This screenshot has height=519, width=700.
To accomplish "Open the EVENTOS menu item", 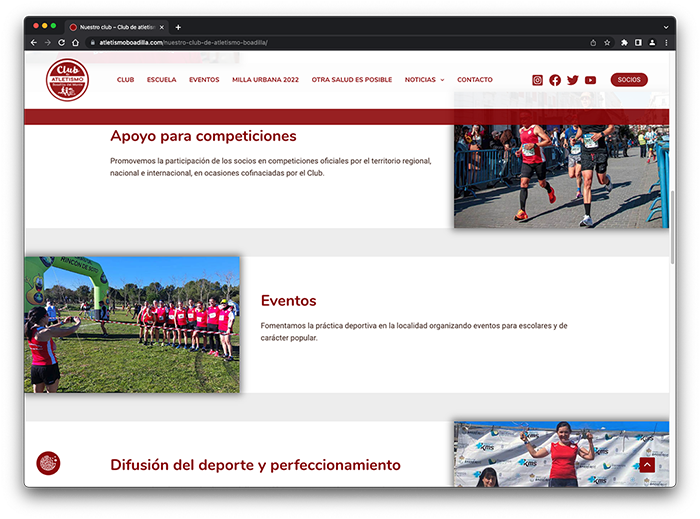I will click(204, 79).
